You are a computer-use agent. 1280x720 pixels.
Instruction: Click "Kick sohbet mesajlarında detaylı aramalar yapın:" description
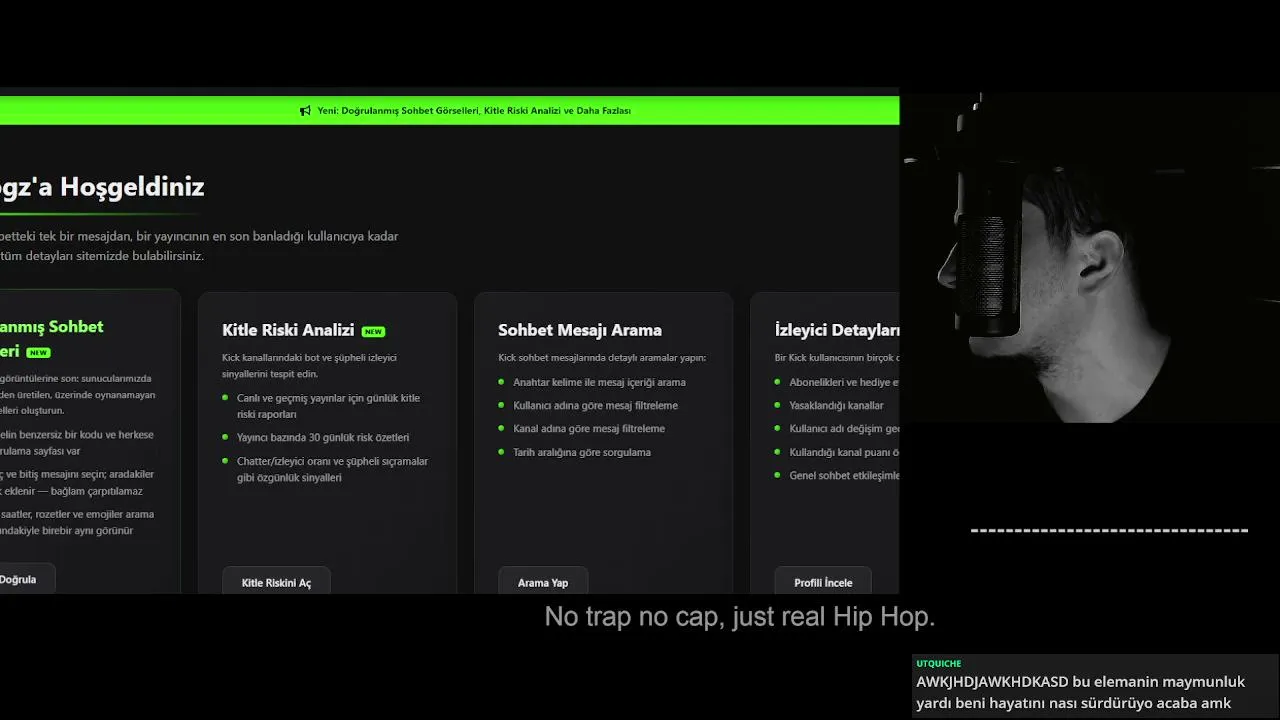[602, 358]
